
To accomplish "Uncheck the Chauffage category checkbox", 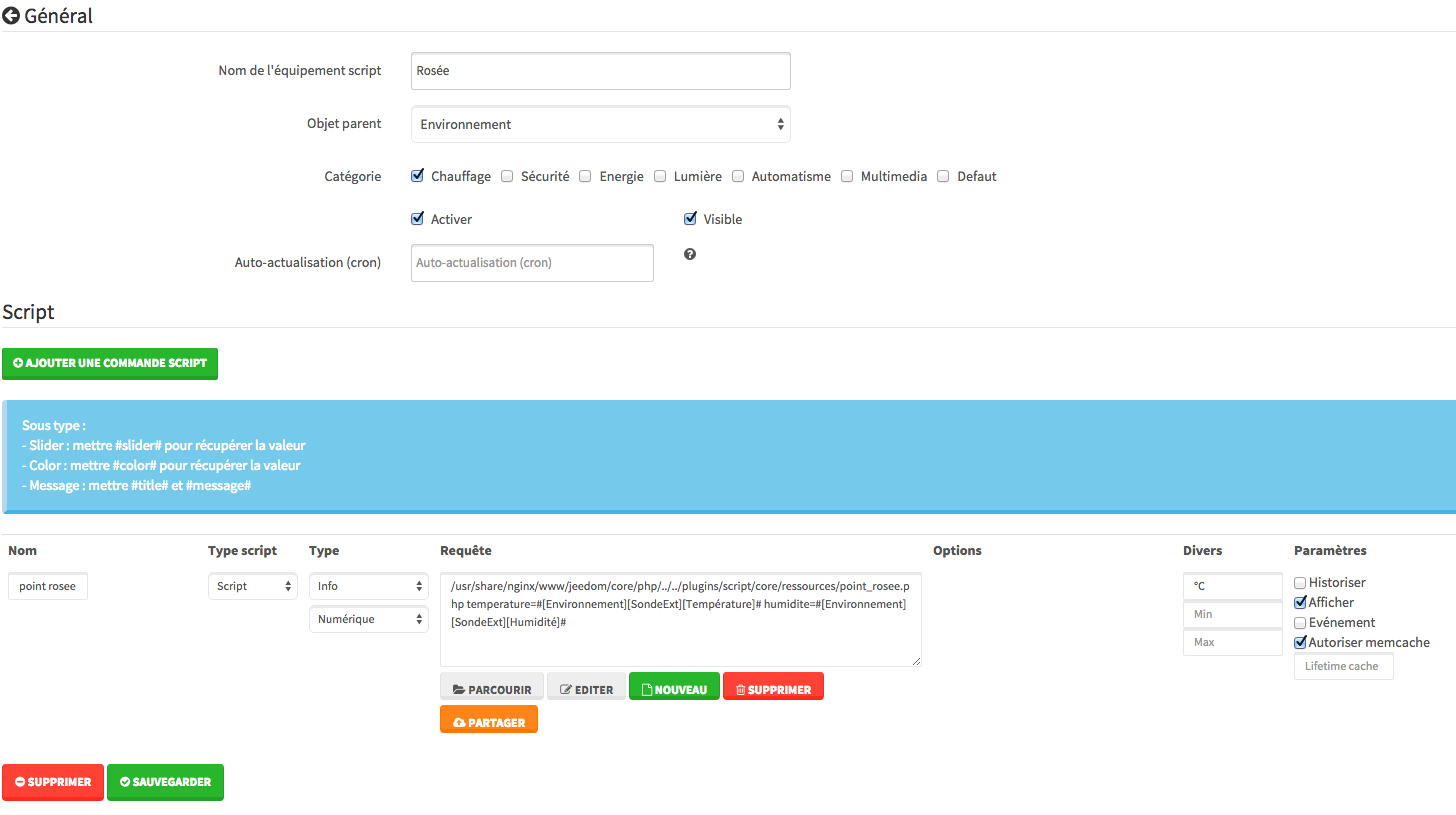I will pos(418,176).
